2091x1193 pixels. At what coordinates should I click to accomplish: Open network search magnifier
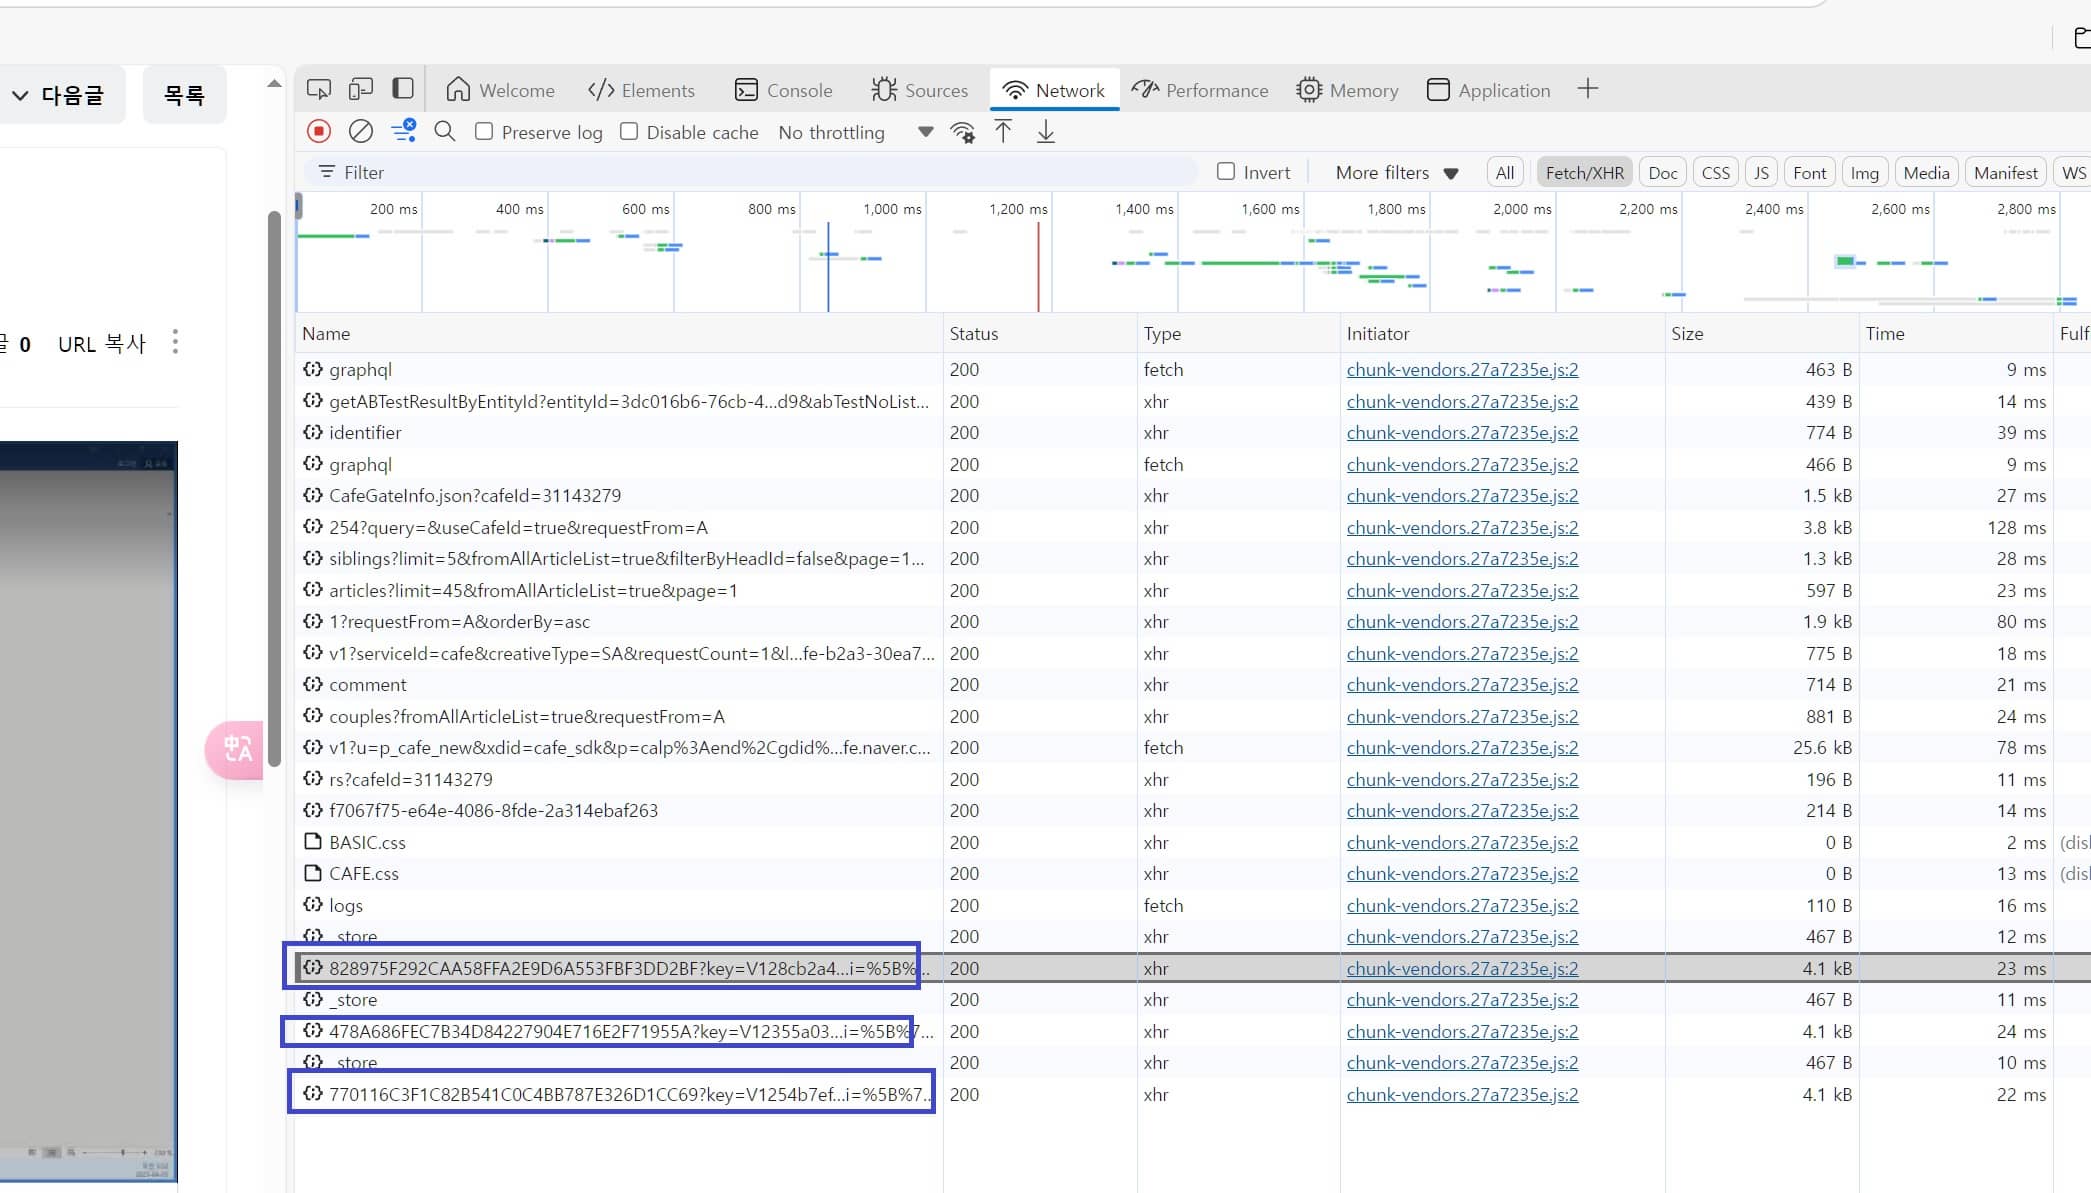click(x=445, y=131)
